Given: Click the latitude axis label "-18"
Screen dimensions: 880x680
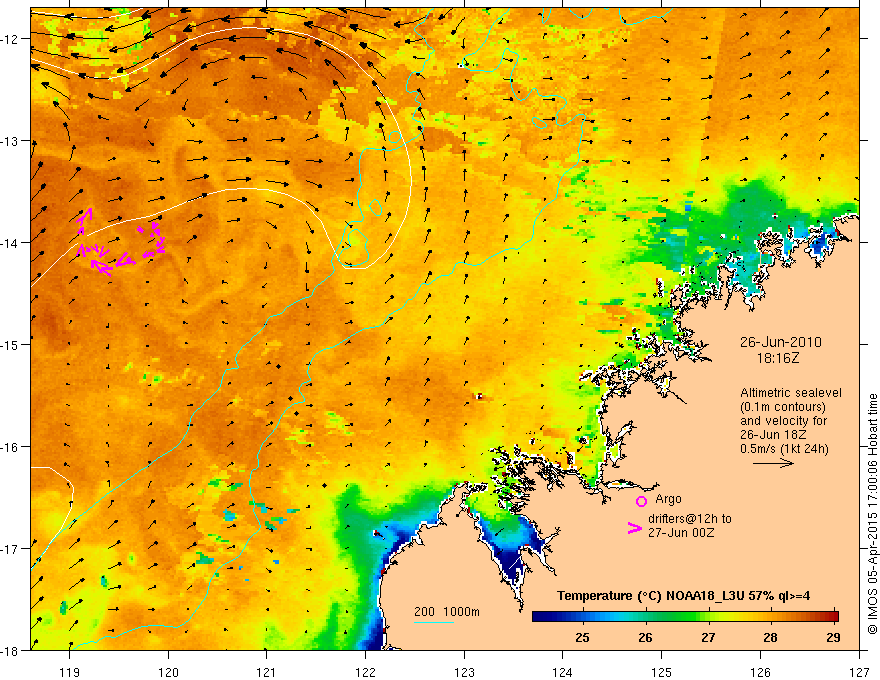Looking at the screenshot, I should pos(11,651).
